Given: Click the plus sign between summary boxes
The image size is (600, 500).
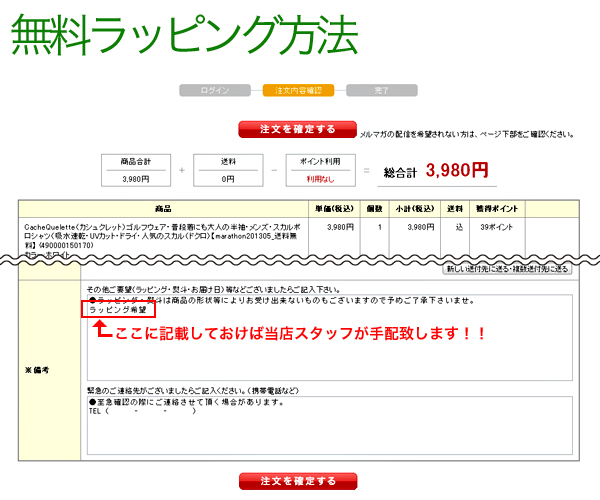Looking at the screenshot, I should tap(183, 171).
